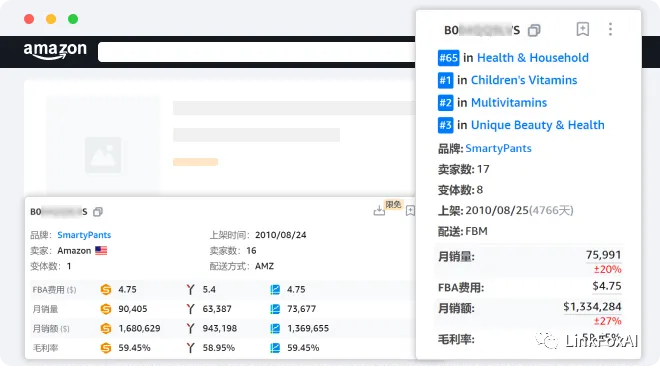
Task: Open the Multivitamins category link
Action: (x=509, y=102)
